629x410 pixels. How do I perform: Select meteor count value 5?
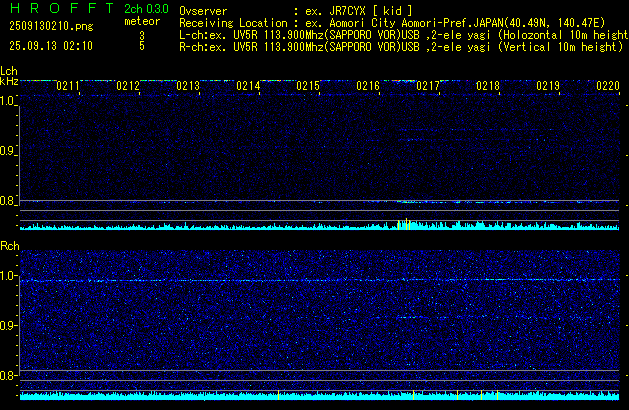(142, 46)
